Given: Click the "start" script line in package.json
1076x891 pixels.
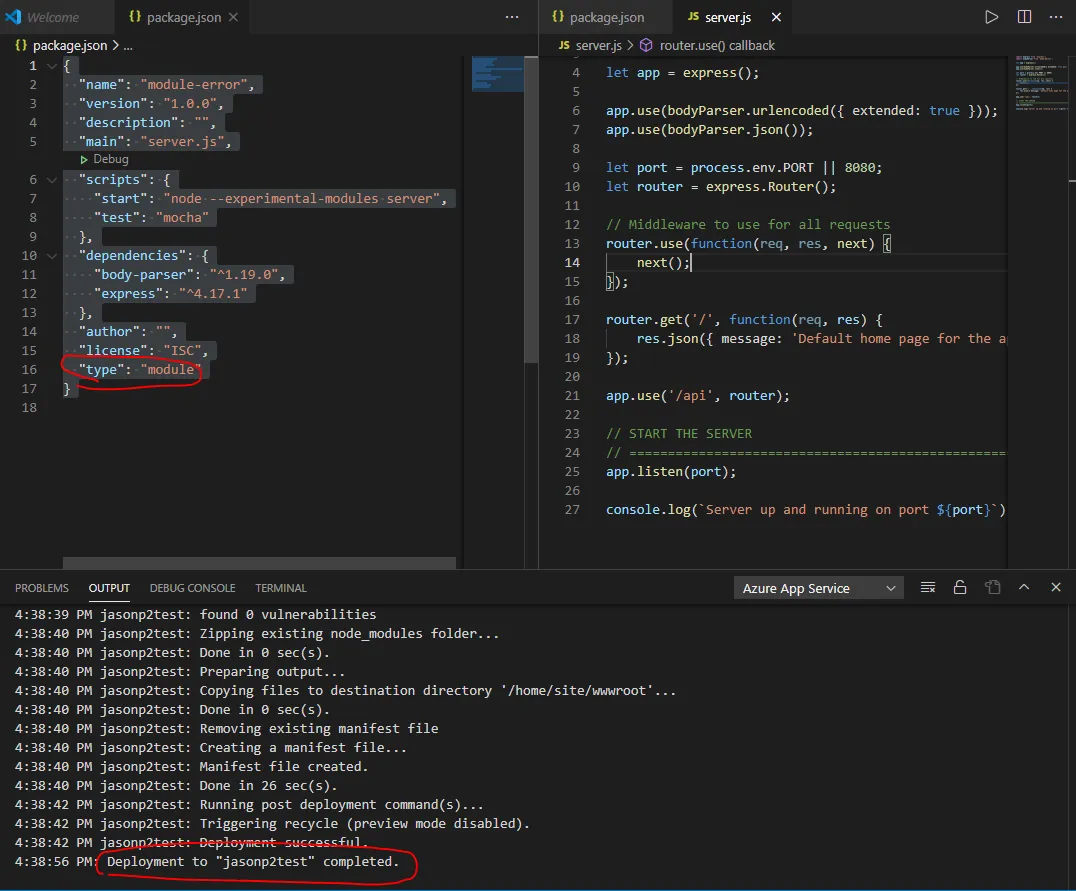Looking at the screenshot, I should pyautogui.click(x=270, y=198).
